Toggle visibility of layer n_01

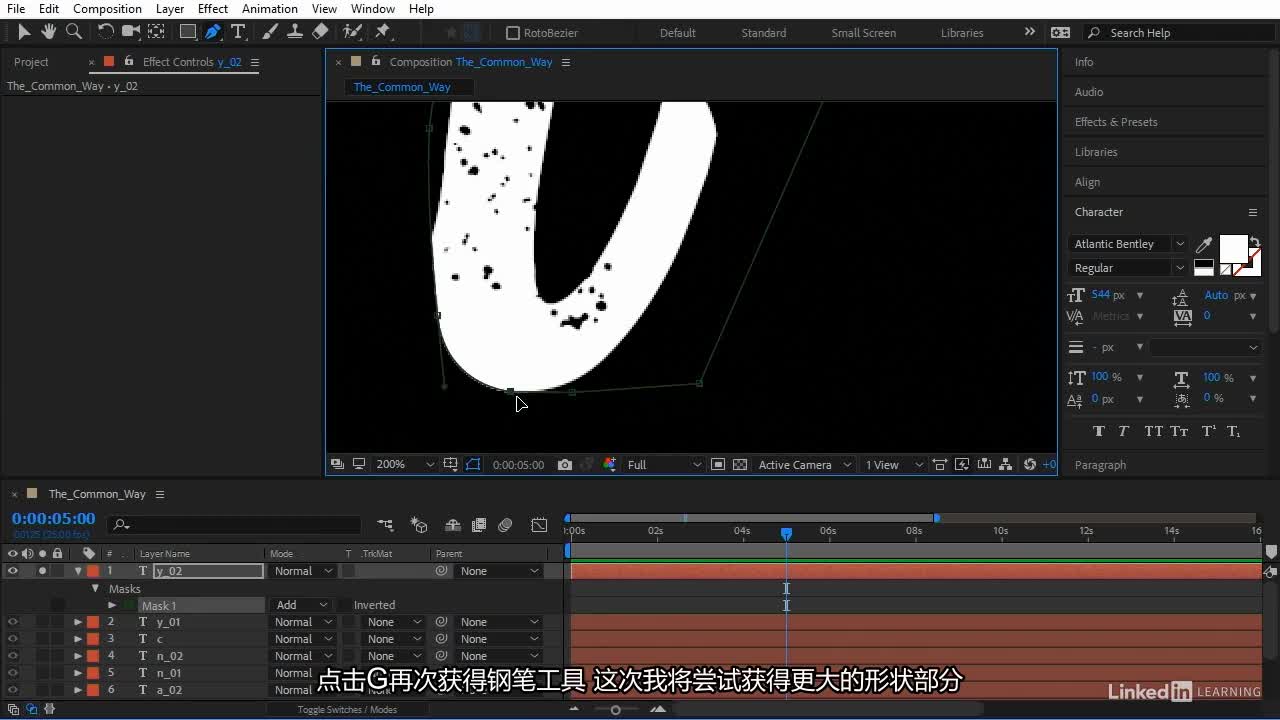pyautogui.click(x=13, y=673)
